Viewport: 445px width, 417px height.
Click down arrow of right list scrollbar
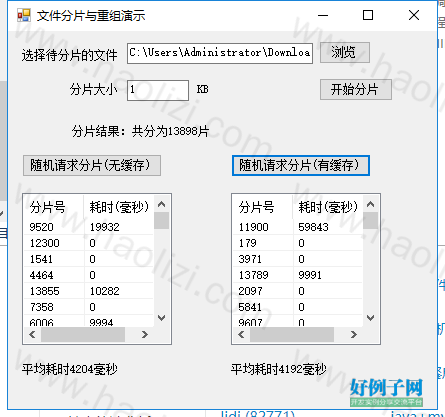371,318
